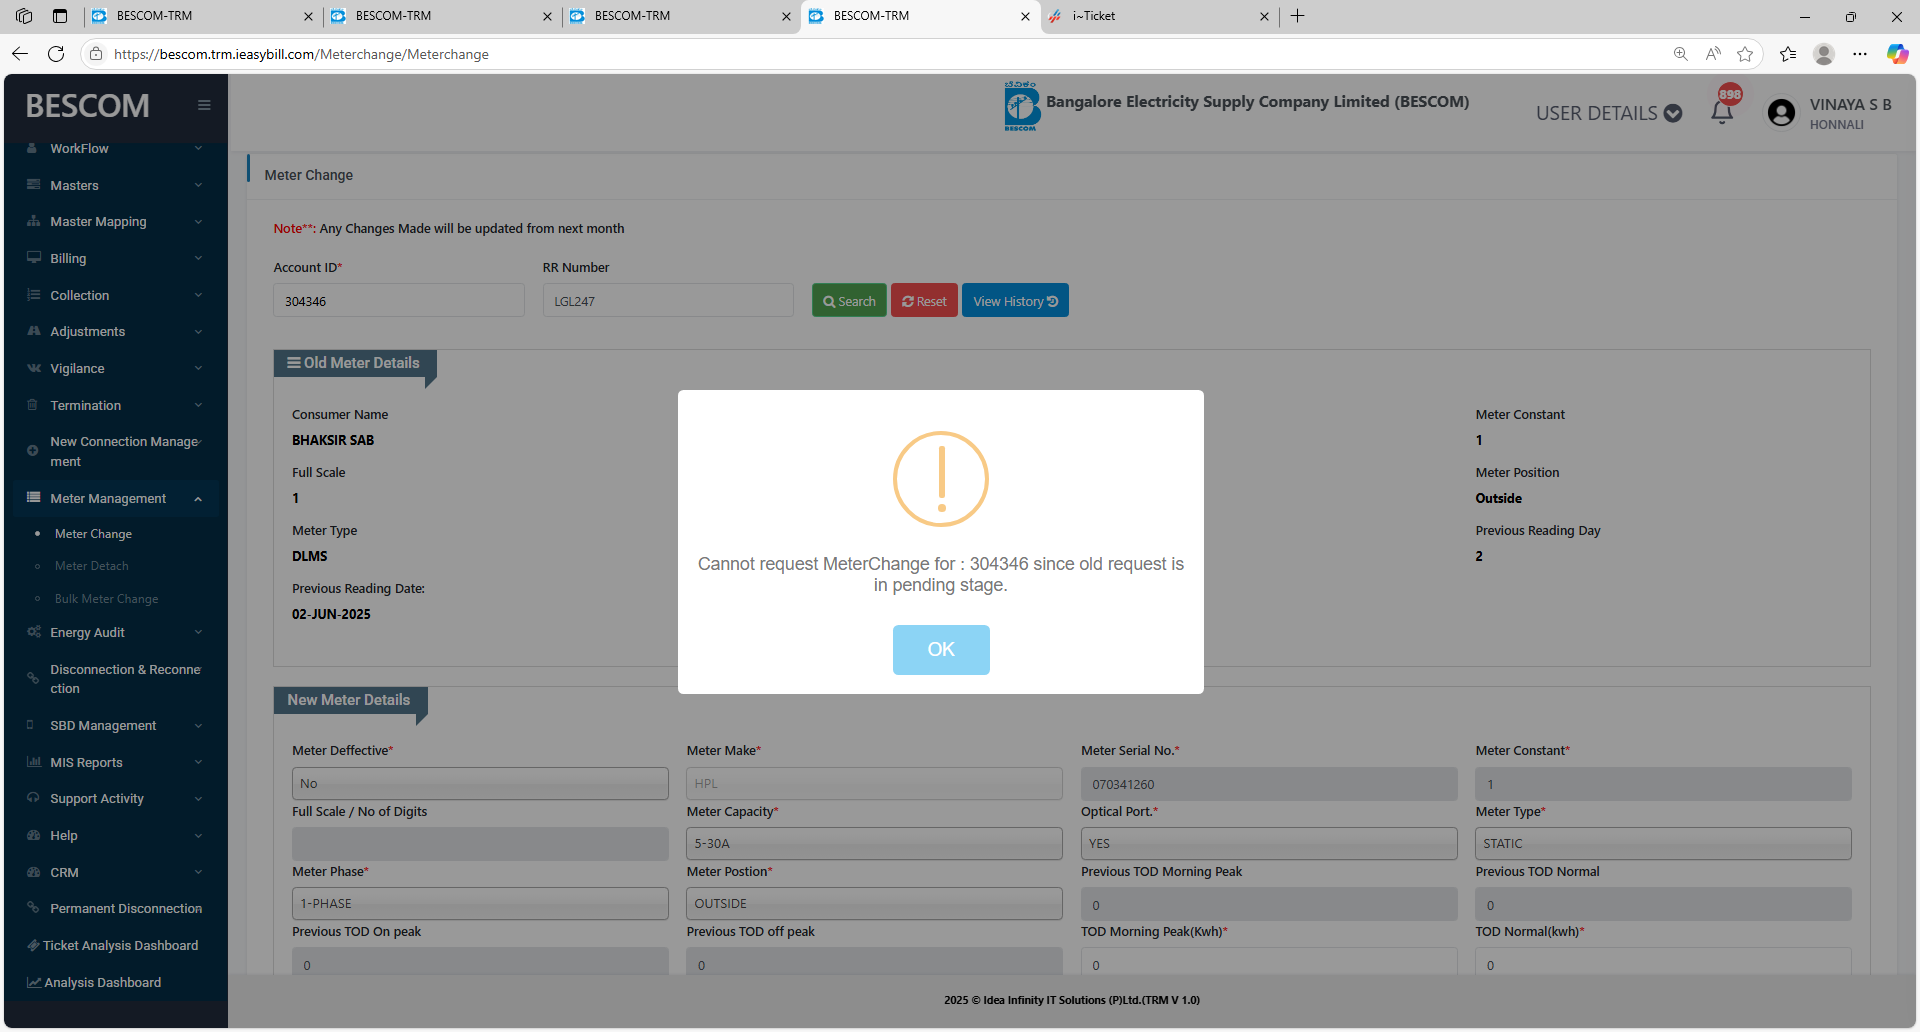
Task: Open browser settings and more menu
Action: click(x=1860, y=54)
